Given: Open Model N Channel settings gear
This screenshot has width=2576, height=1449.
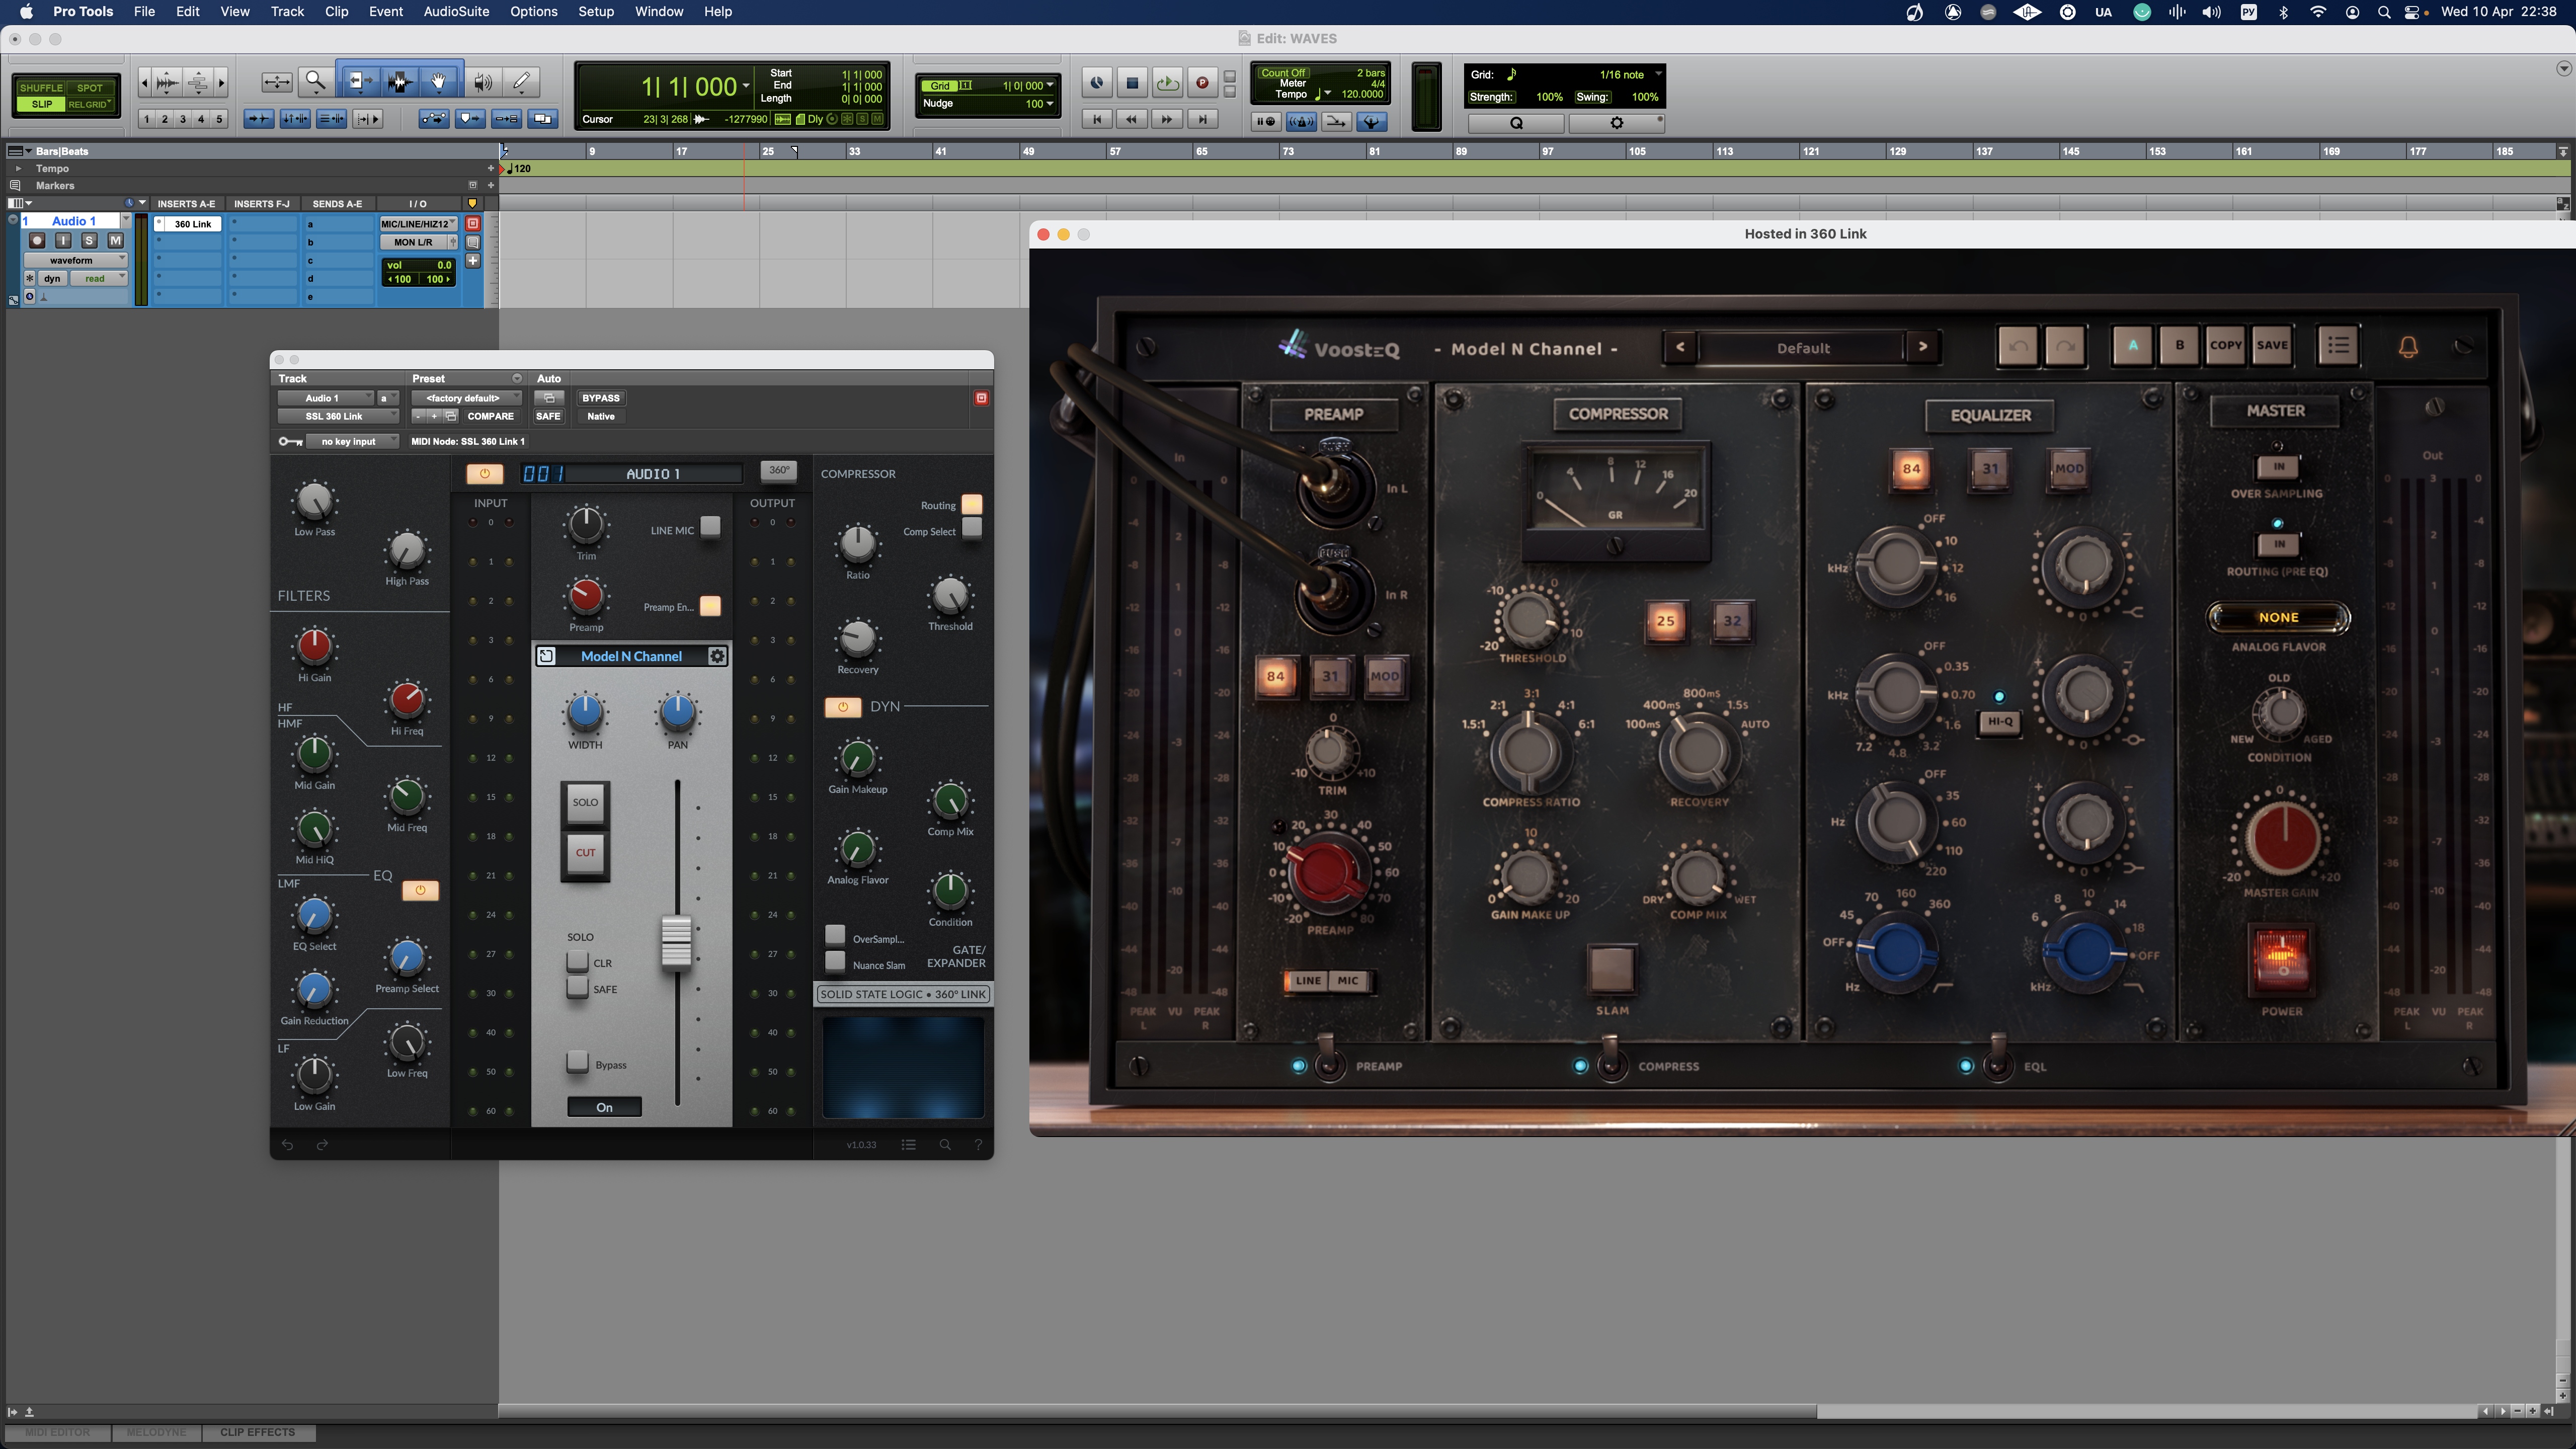Looking at the screenshot, I should [x=717, y=656].
